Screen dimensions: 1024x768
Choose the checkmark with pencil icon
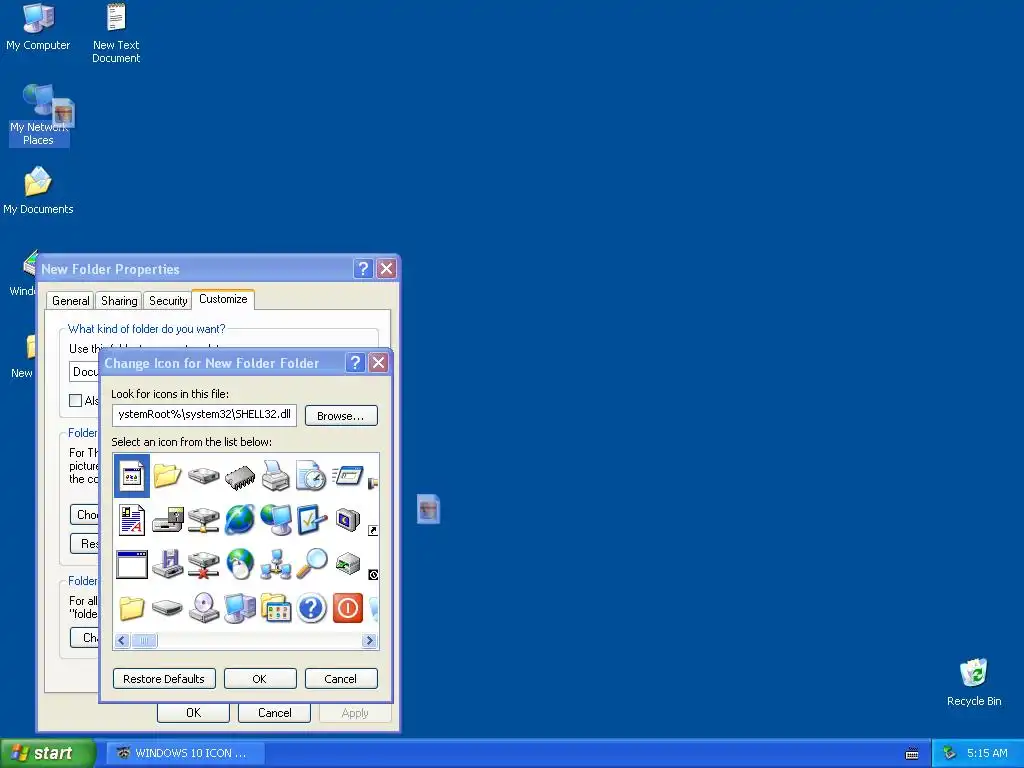pos(312,520)
